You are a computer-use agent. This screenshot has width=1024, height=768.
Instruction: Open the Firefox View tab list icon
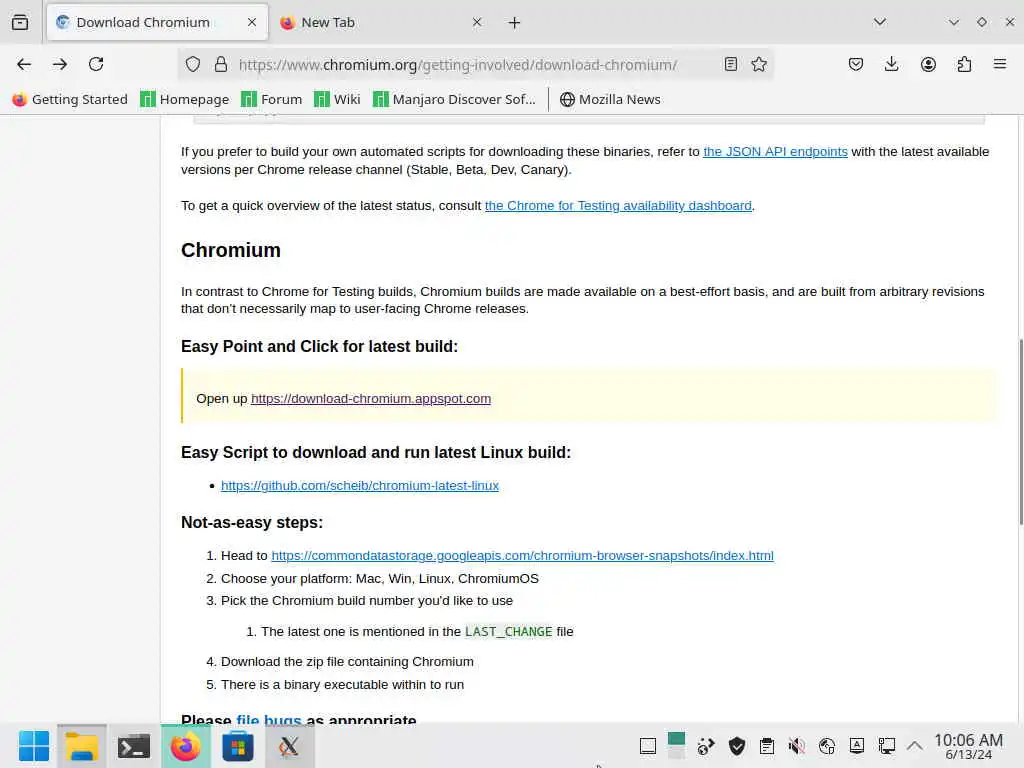[20, 22]
